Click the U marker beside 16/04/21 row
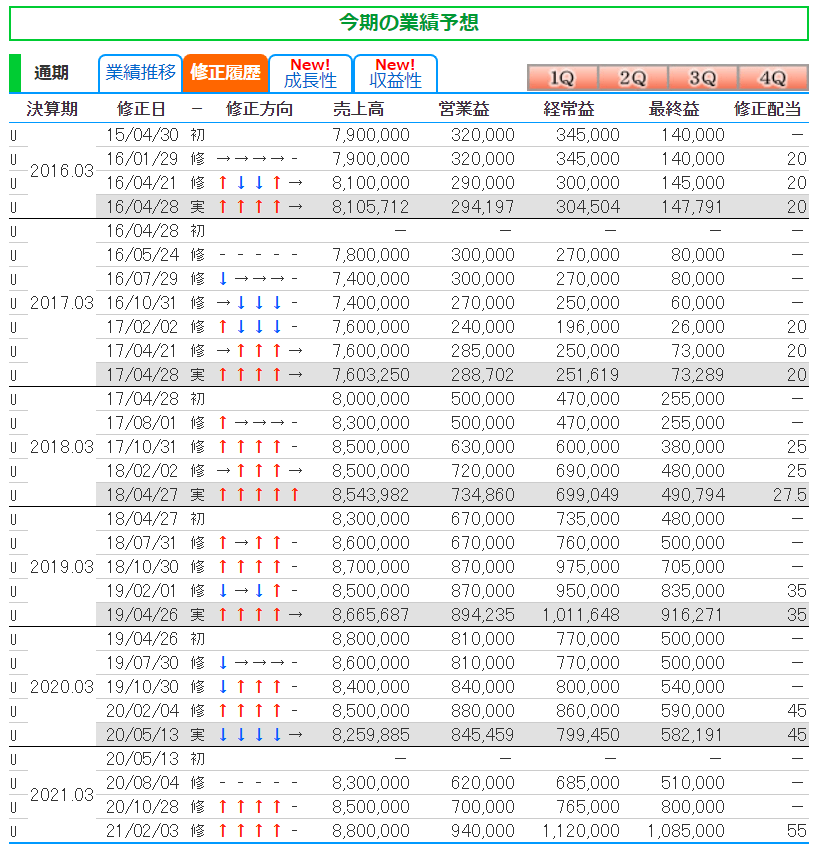 click(x=14, y=183)
